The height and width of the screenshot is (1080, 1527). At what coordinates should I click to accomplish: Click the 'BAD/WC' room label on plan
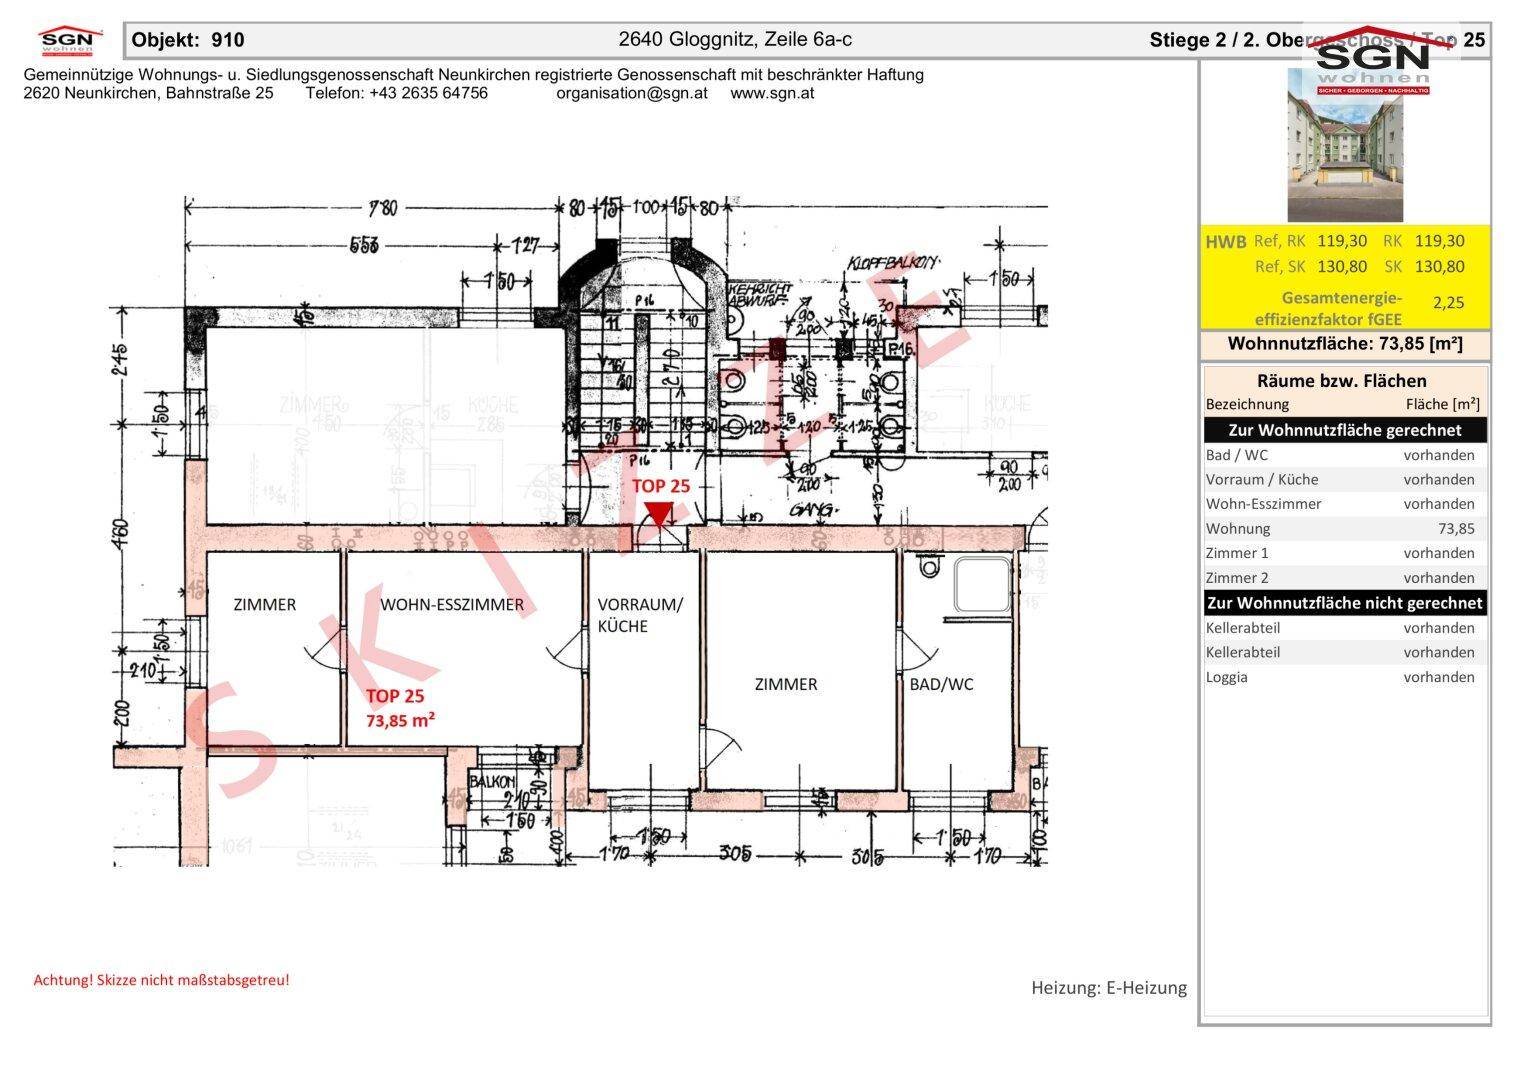tap(941, 685)
